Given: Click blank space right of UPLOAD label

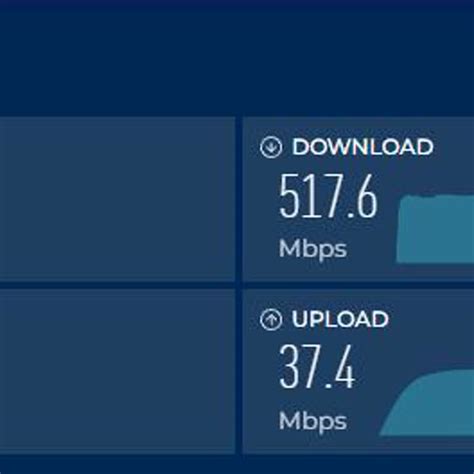Looking at the screenshot, I should click(432, 319).
